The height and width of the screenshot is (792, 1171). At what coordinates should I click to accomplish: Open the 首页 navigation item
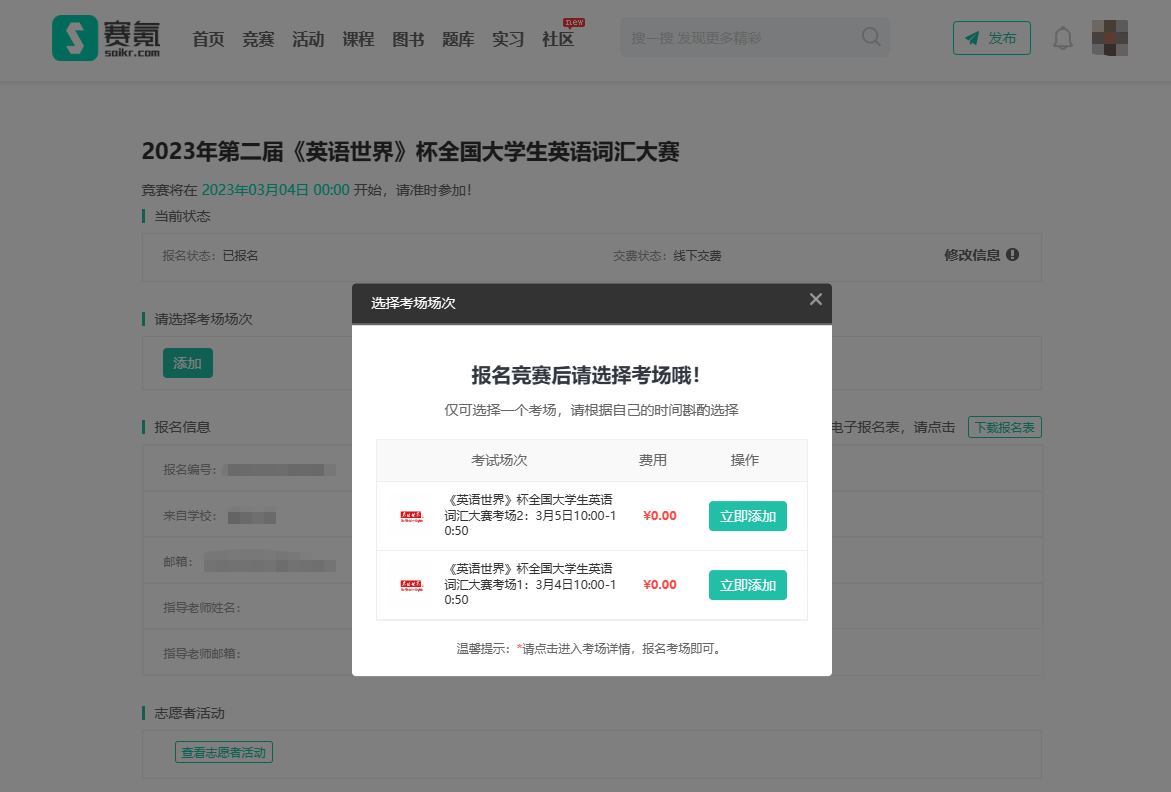tap(208, 39)
